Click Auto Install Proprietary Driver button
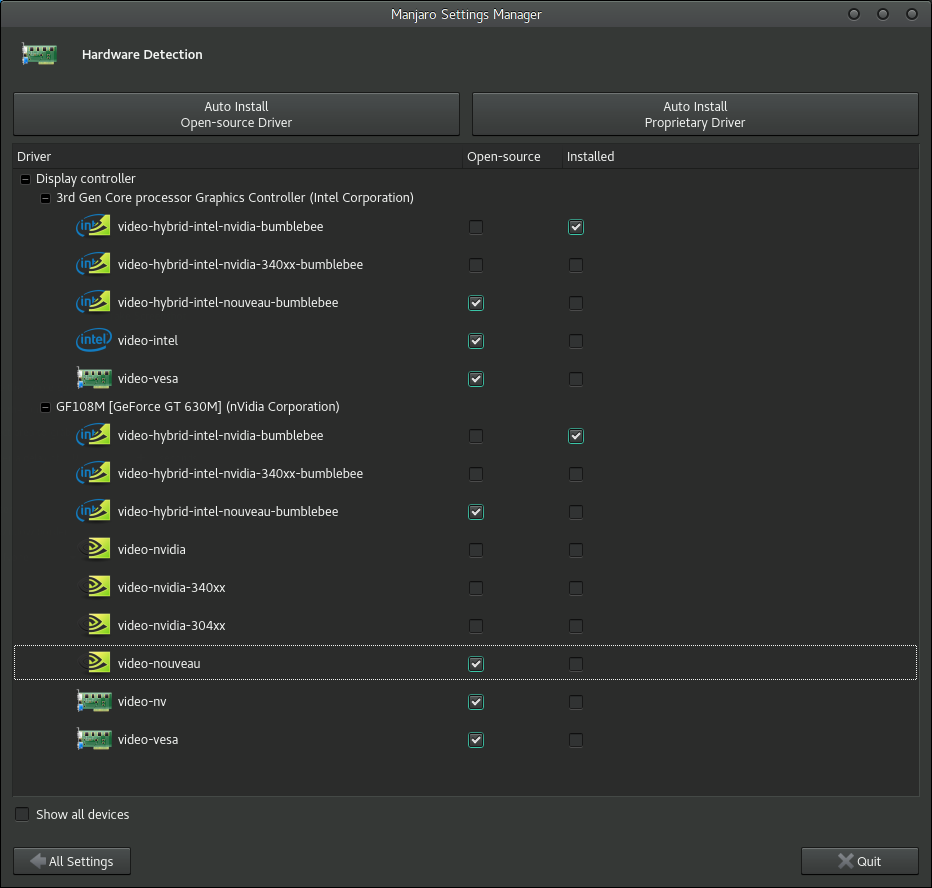The height and width of the screenshot is (888, 932). coord(695,114)
